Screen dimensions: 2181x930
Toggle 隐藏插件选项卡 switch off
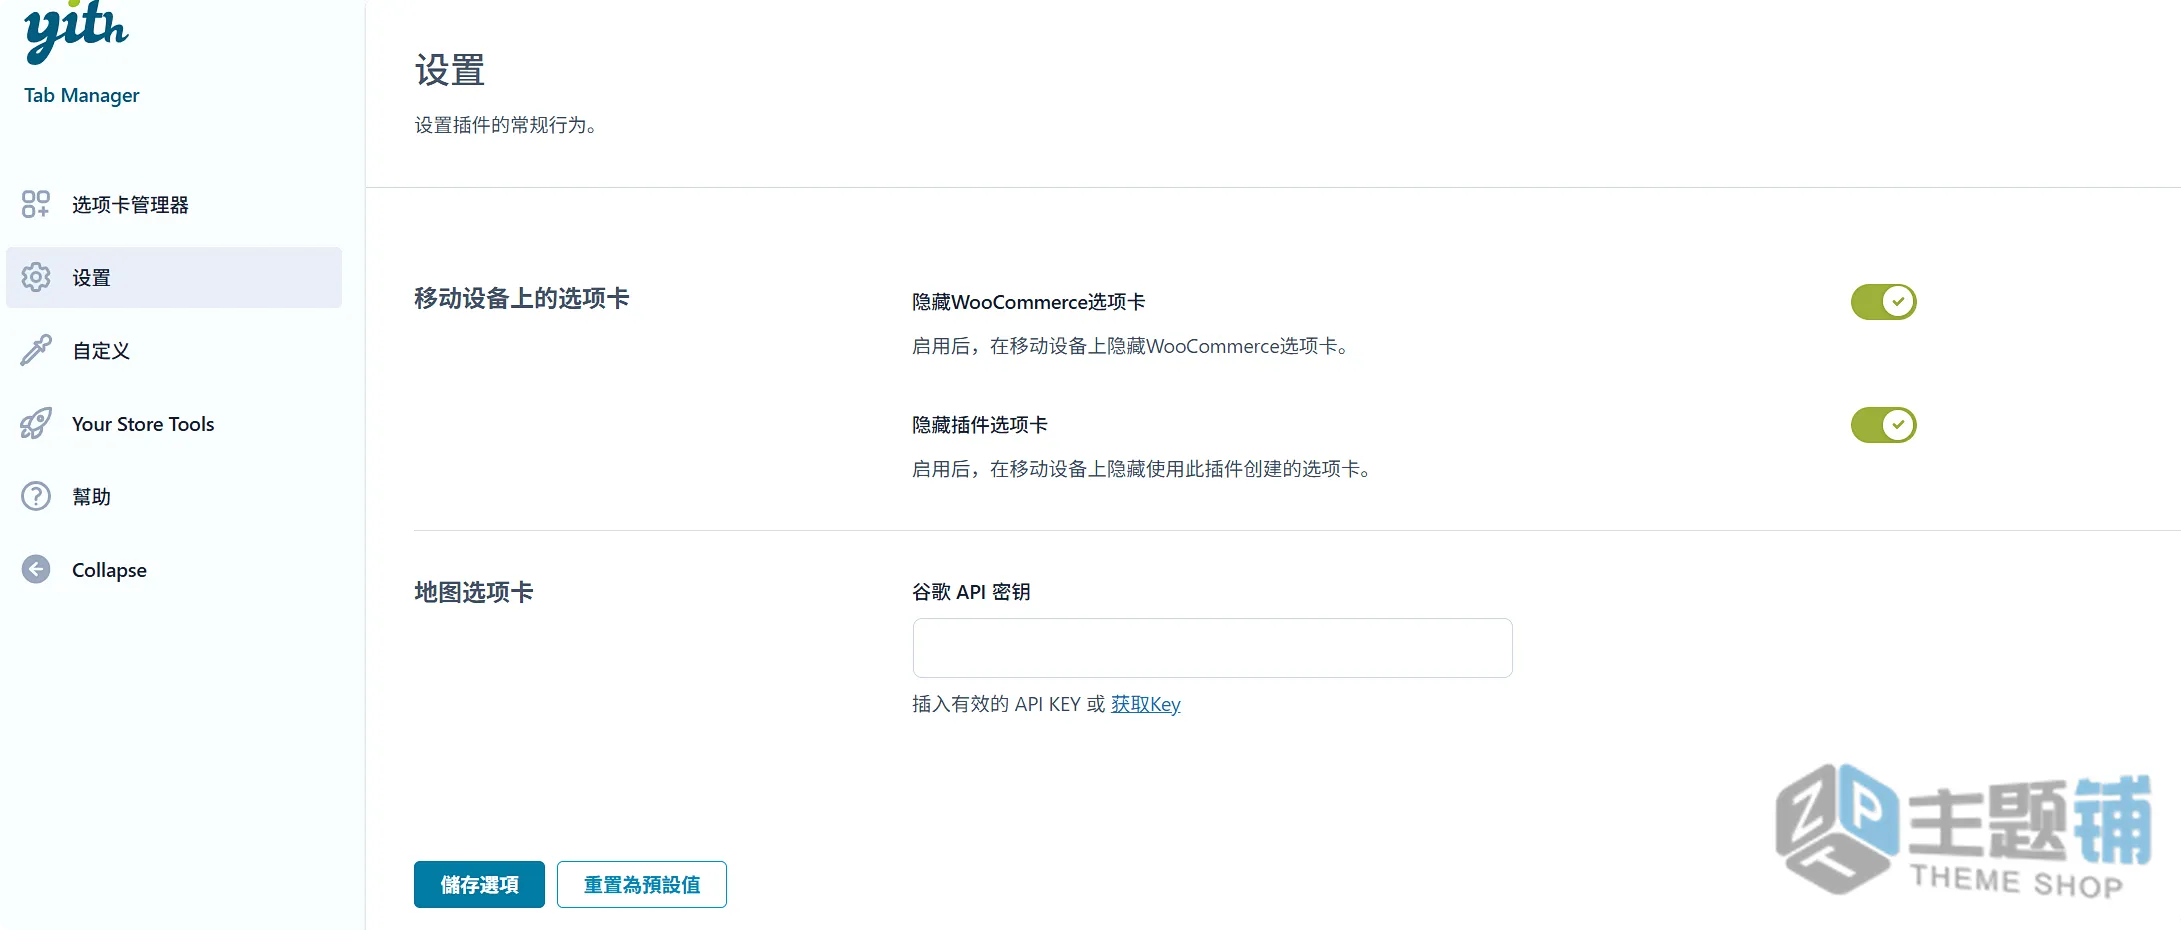pos(1883,424)
